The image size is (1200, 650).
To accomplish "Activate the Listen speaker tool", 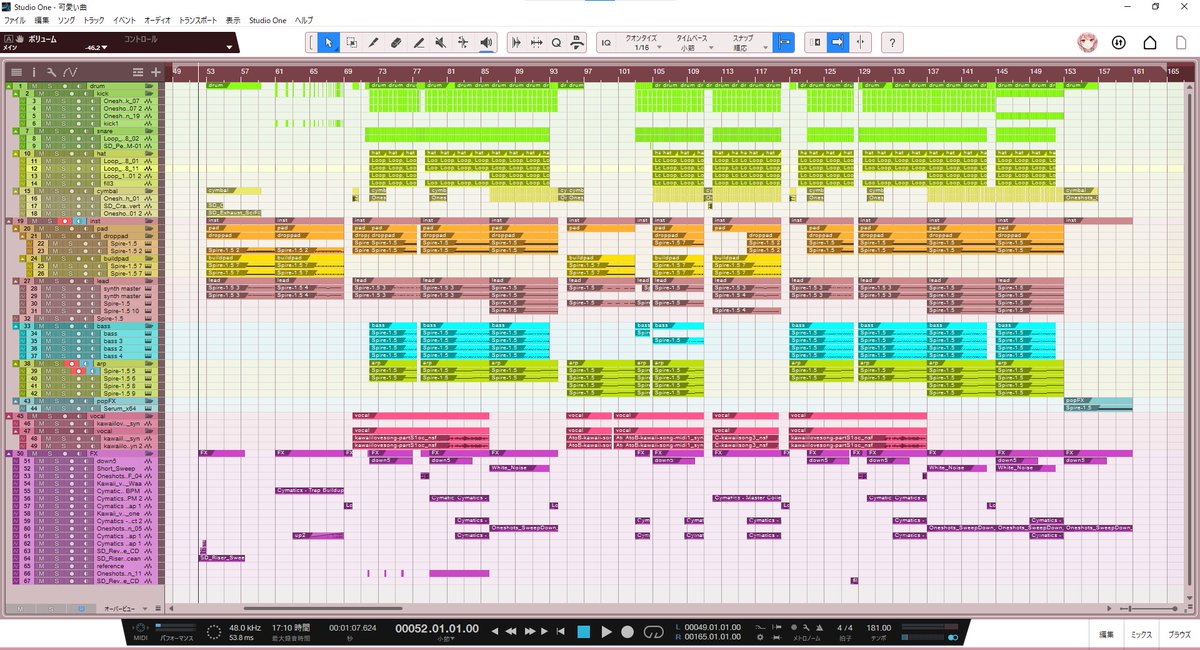I will click(485, 42).
